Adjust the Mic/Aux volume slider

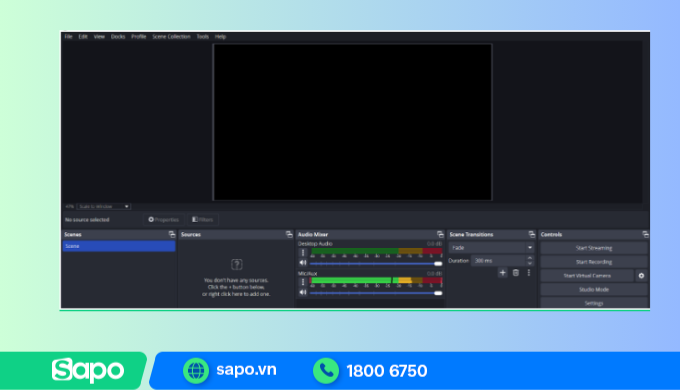[x=376, y=293]
